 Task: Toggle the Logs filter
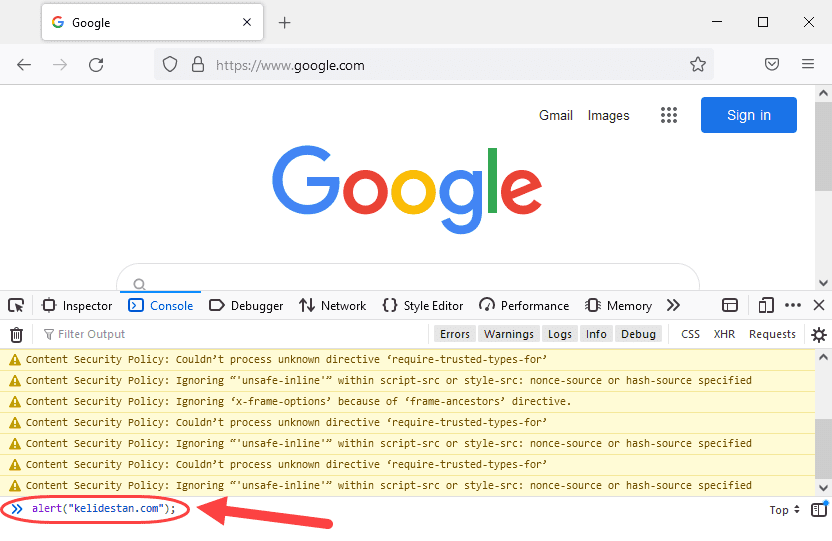click(559, 334)
